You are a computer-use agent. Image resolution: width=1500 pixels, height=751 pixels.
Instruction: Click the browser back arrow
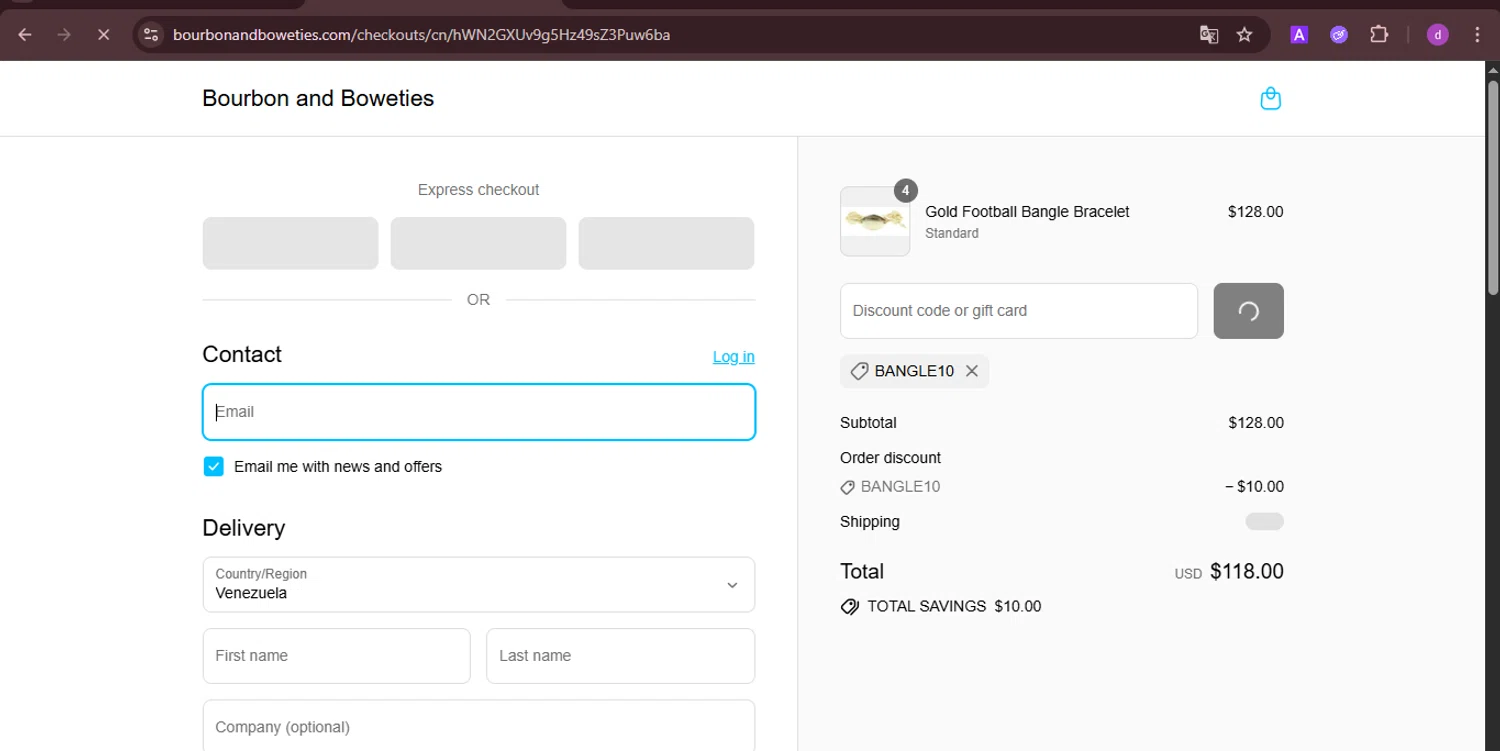coord(25,35)
